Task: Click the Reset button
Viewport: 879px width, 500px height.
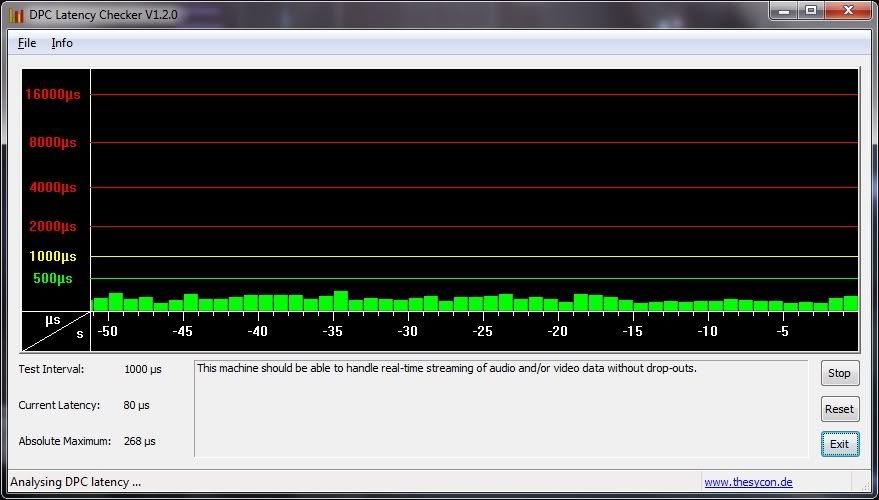Action: [x=840, y=409]
